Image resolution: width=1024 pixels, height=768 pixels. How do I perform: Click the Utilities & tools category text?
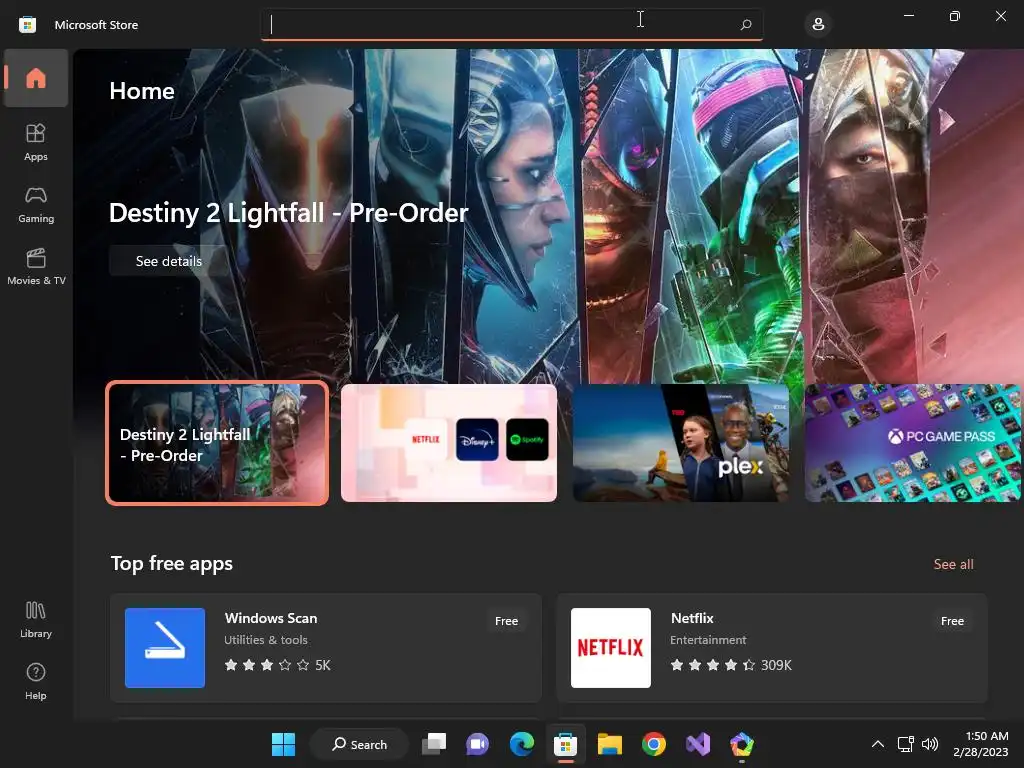(x=266, y=640)
